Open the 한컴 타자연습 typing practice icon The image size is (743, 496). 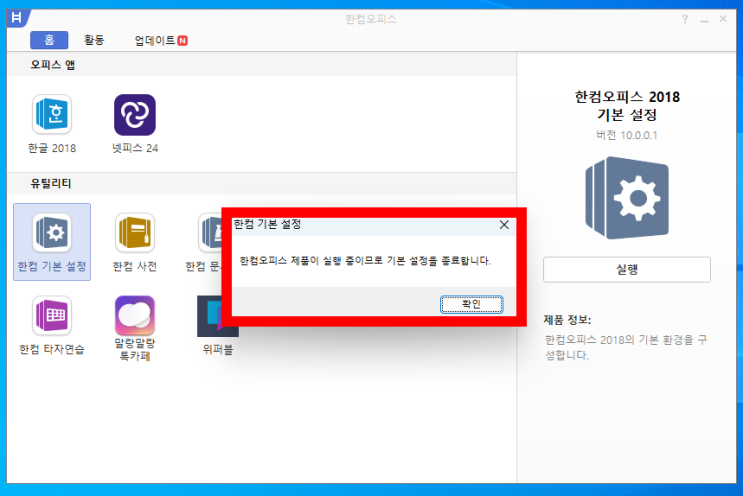point(52,315)
